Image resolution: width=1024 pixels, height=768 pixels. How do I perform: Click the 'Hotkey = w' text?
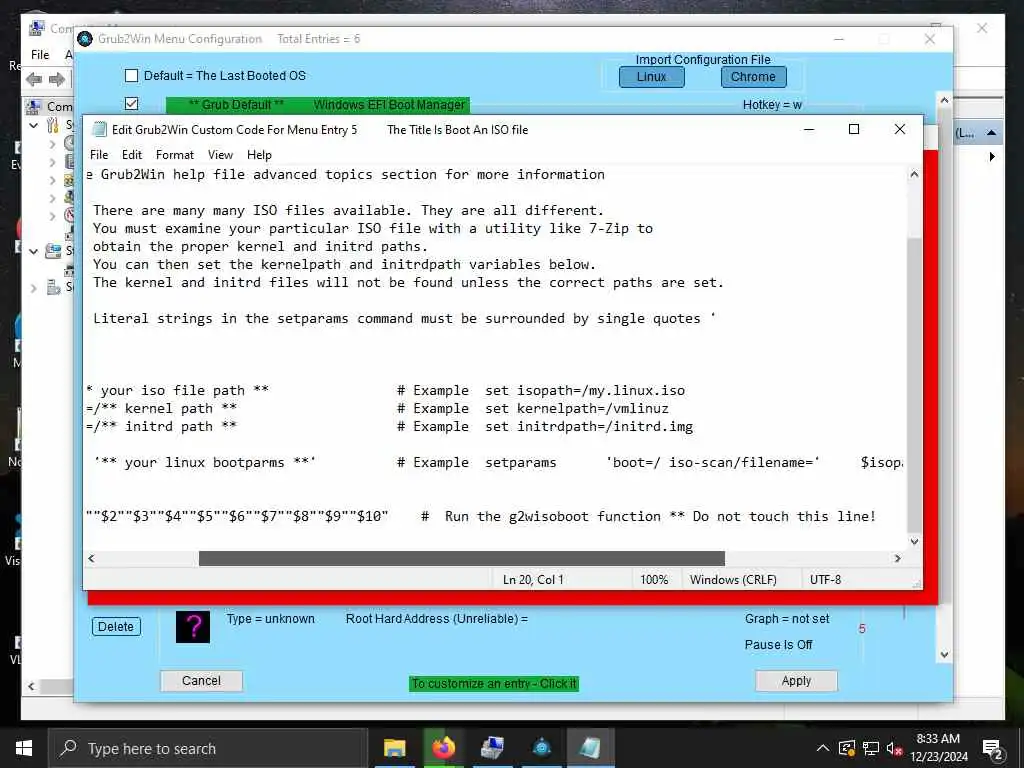click(x=772, y=104)
